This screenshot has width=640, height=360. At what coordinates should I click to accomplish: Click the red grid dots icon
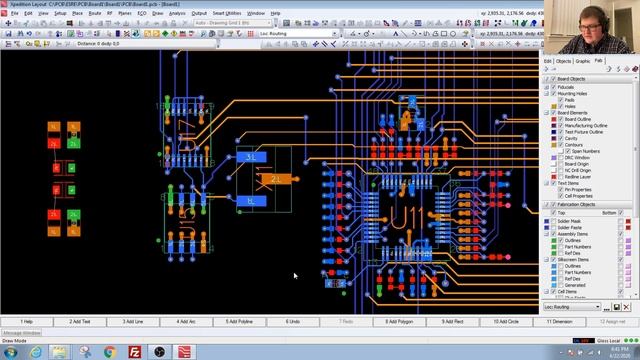point(251,34)
